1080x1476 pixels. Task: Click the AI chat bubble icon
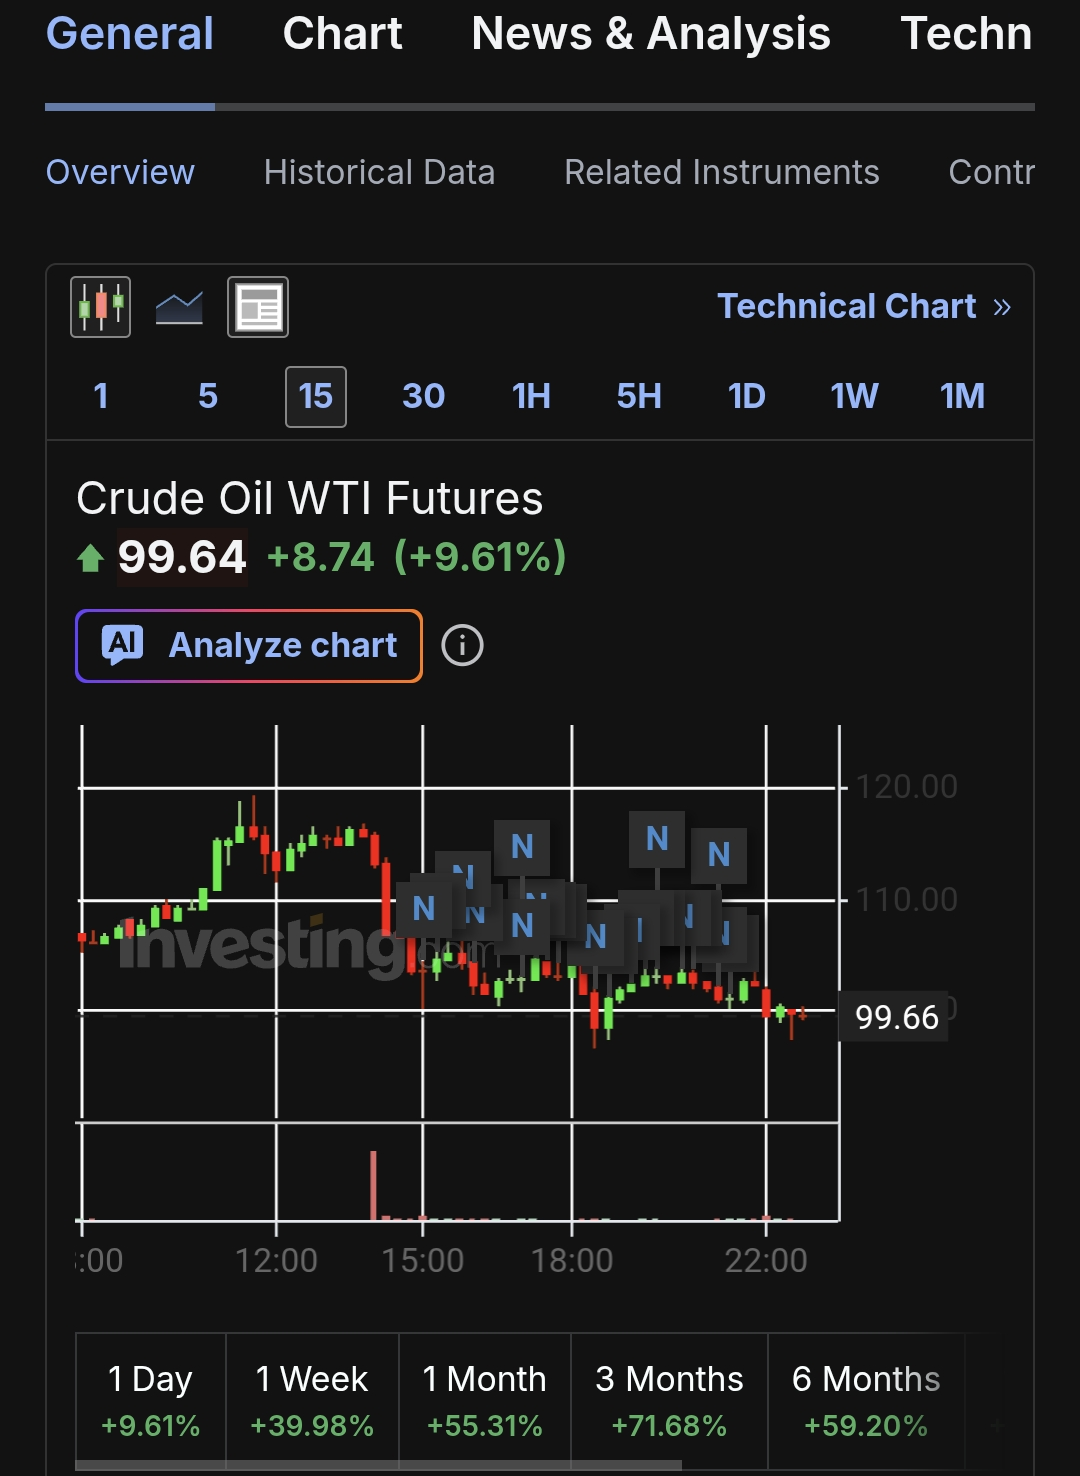click(123, 645)
